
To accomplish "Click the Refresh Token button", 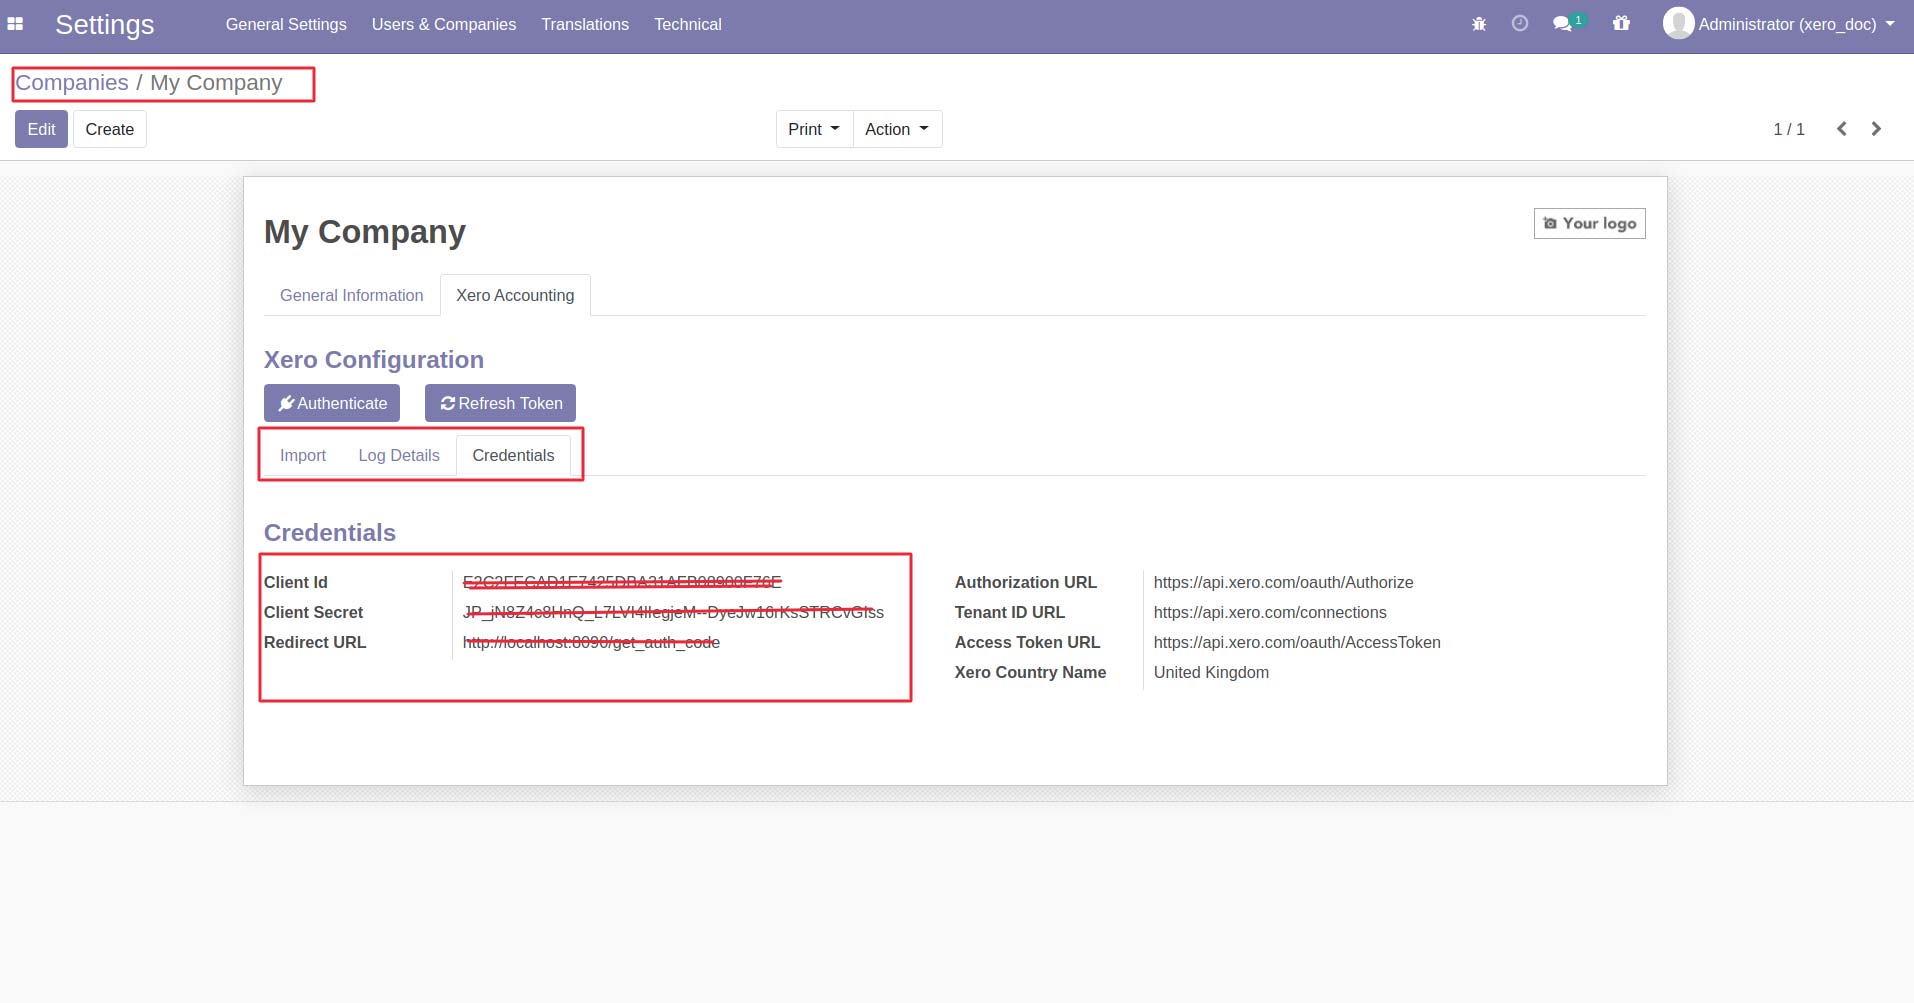I will pyautogui.click(x=500, y=403).
